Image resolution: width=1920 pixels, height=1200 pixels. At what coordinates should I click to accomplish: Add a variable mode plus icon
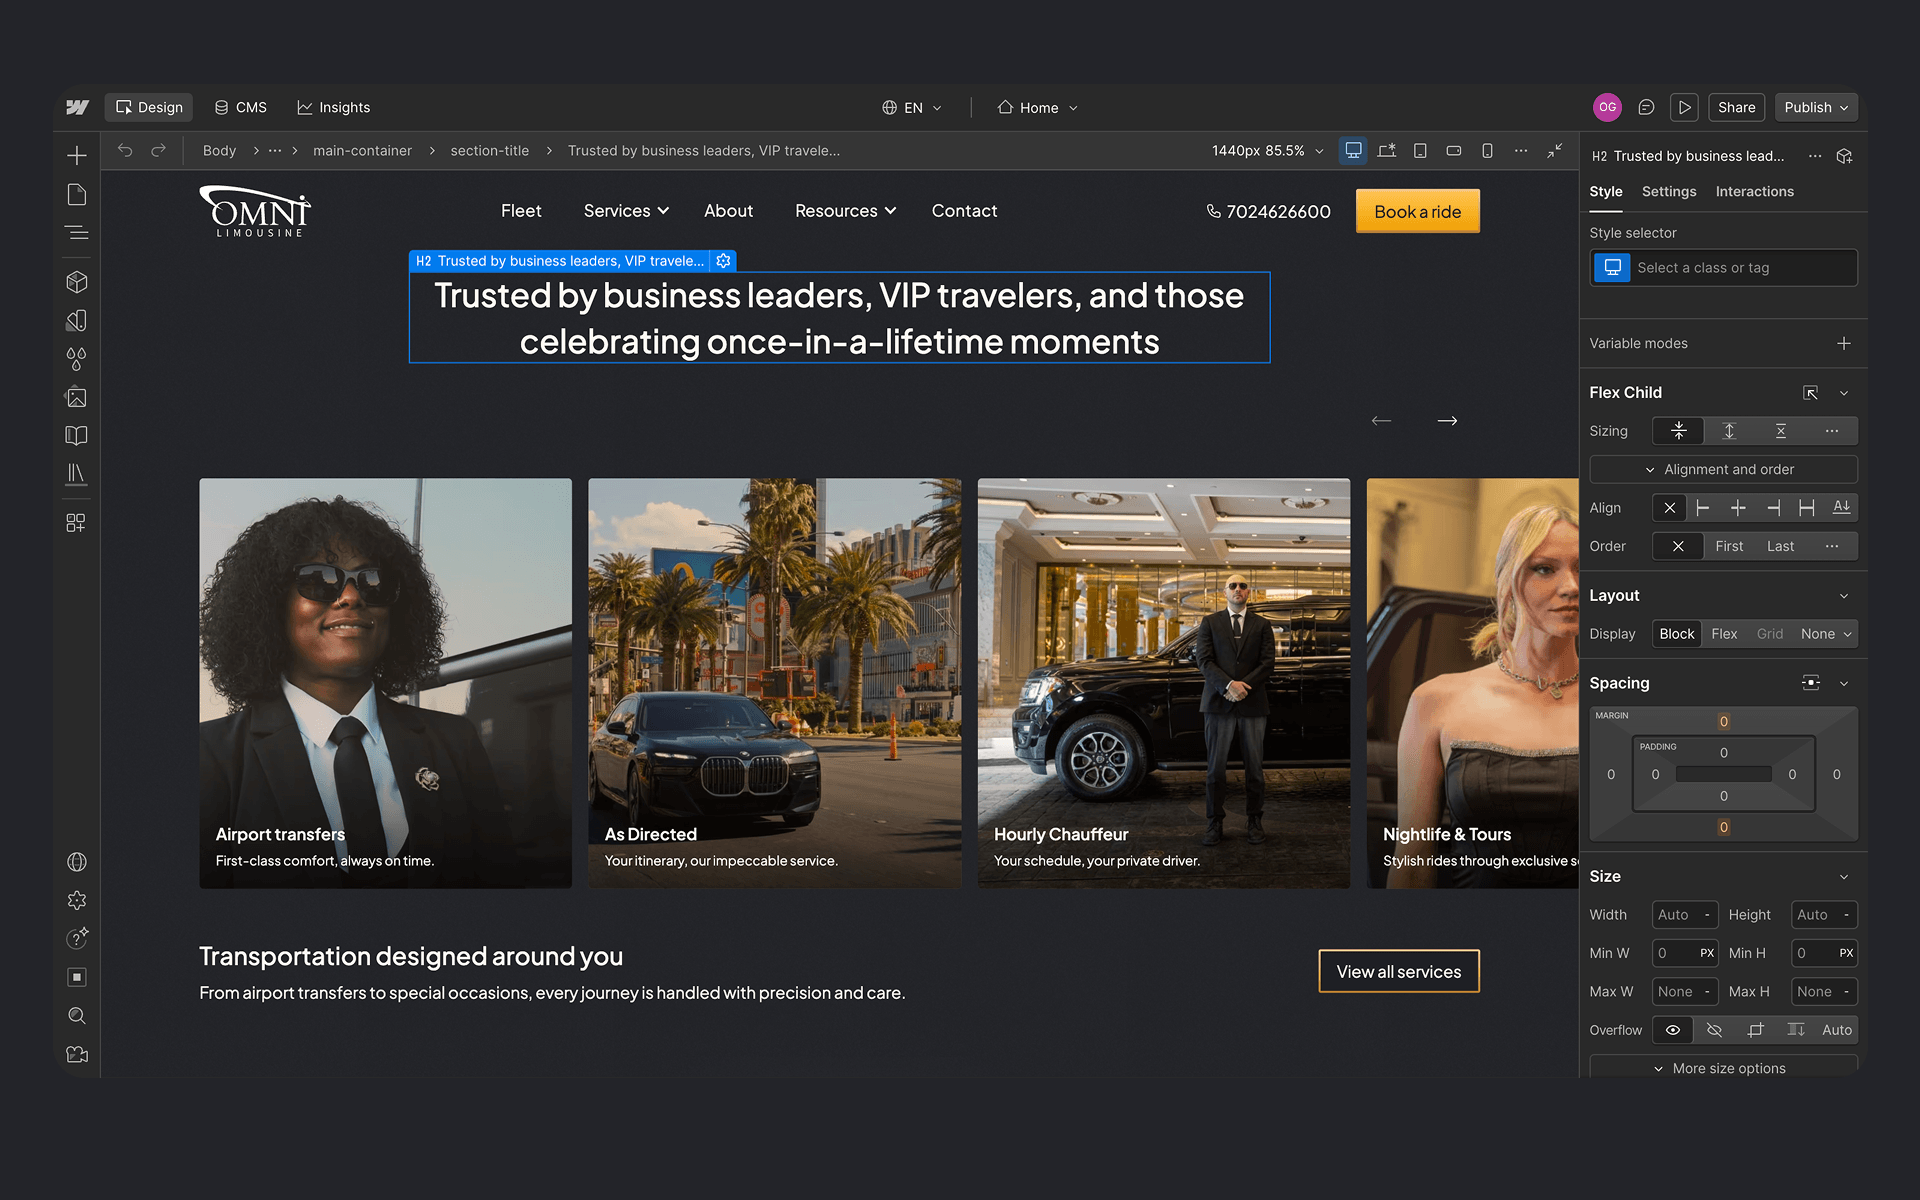[1844, 343]
